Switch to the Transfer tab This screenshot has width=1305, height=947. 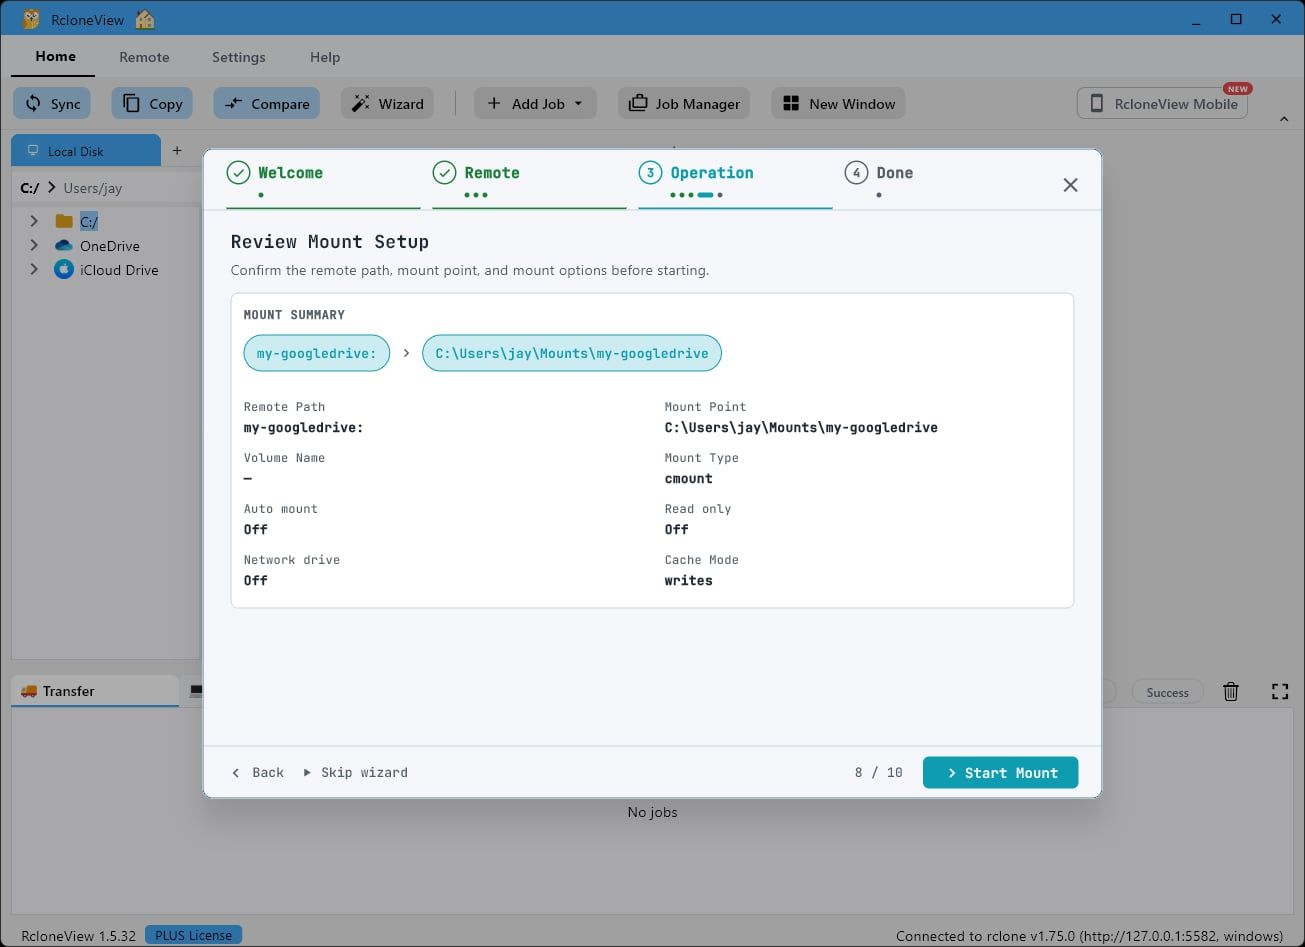coord(95,691)
